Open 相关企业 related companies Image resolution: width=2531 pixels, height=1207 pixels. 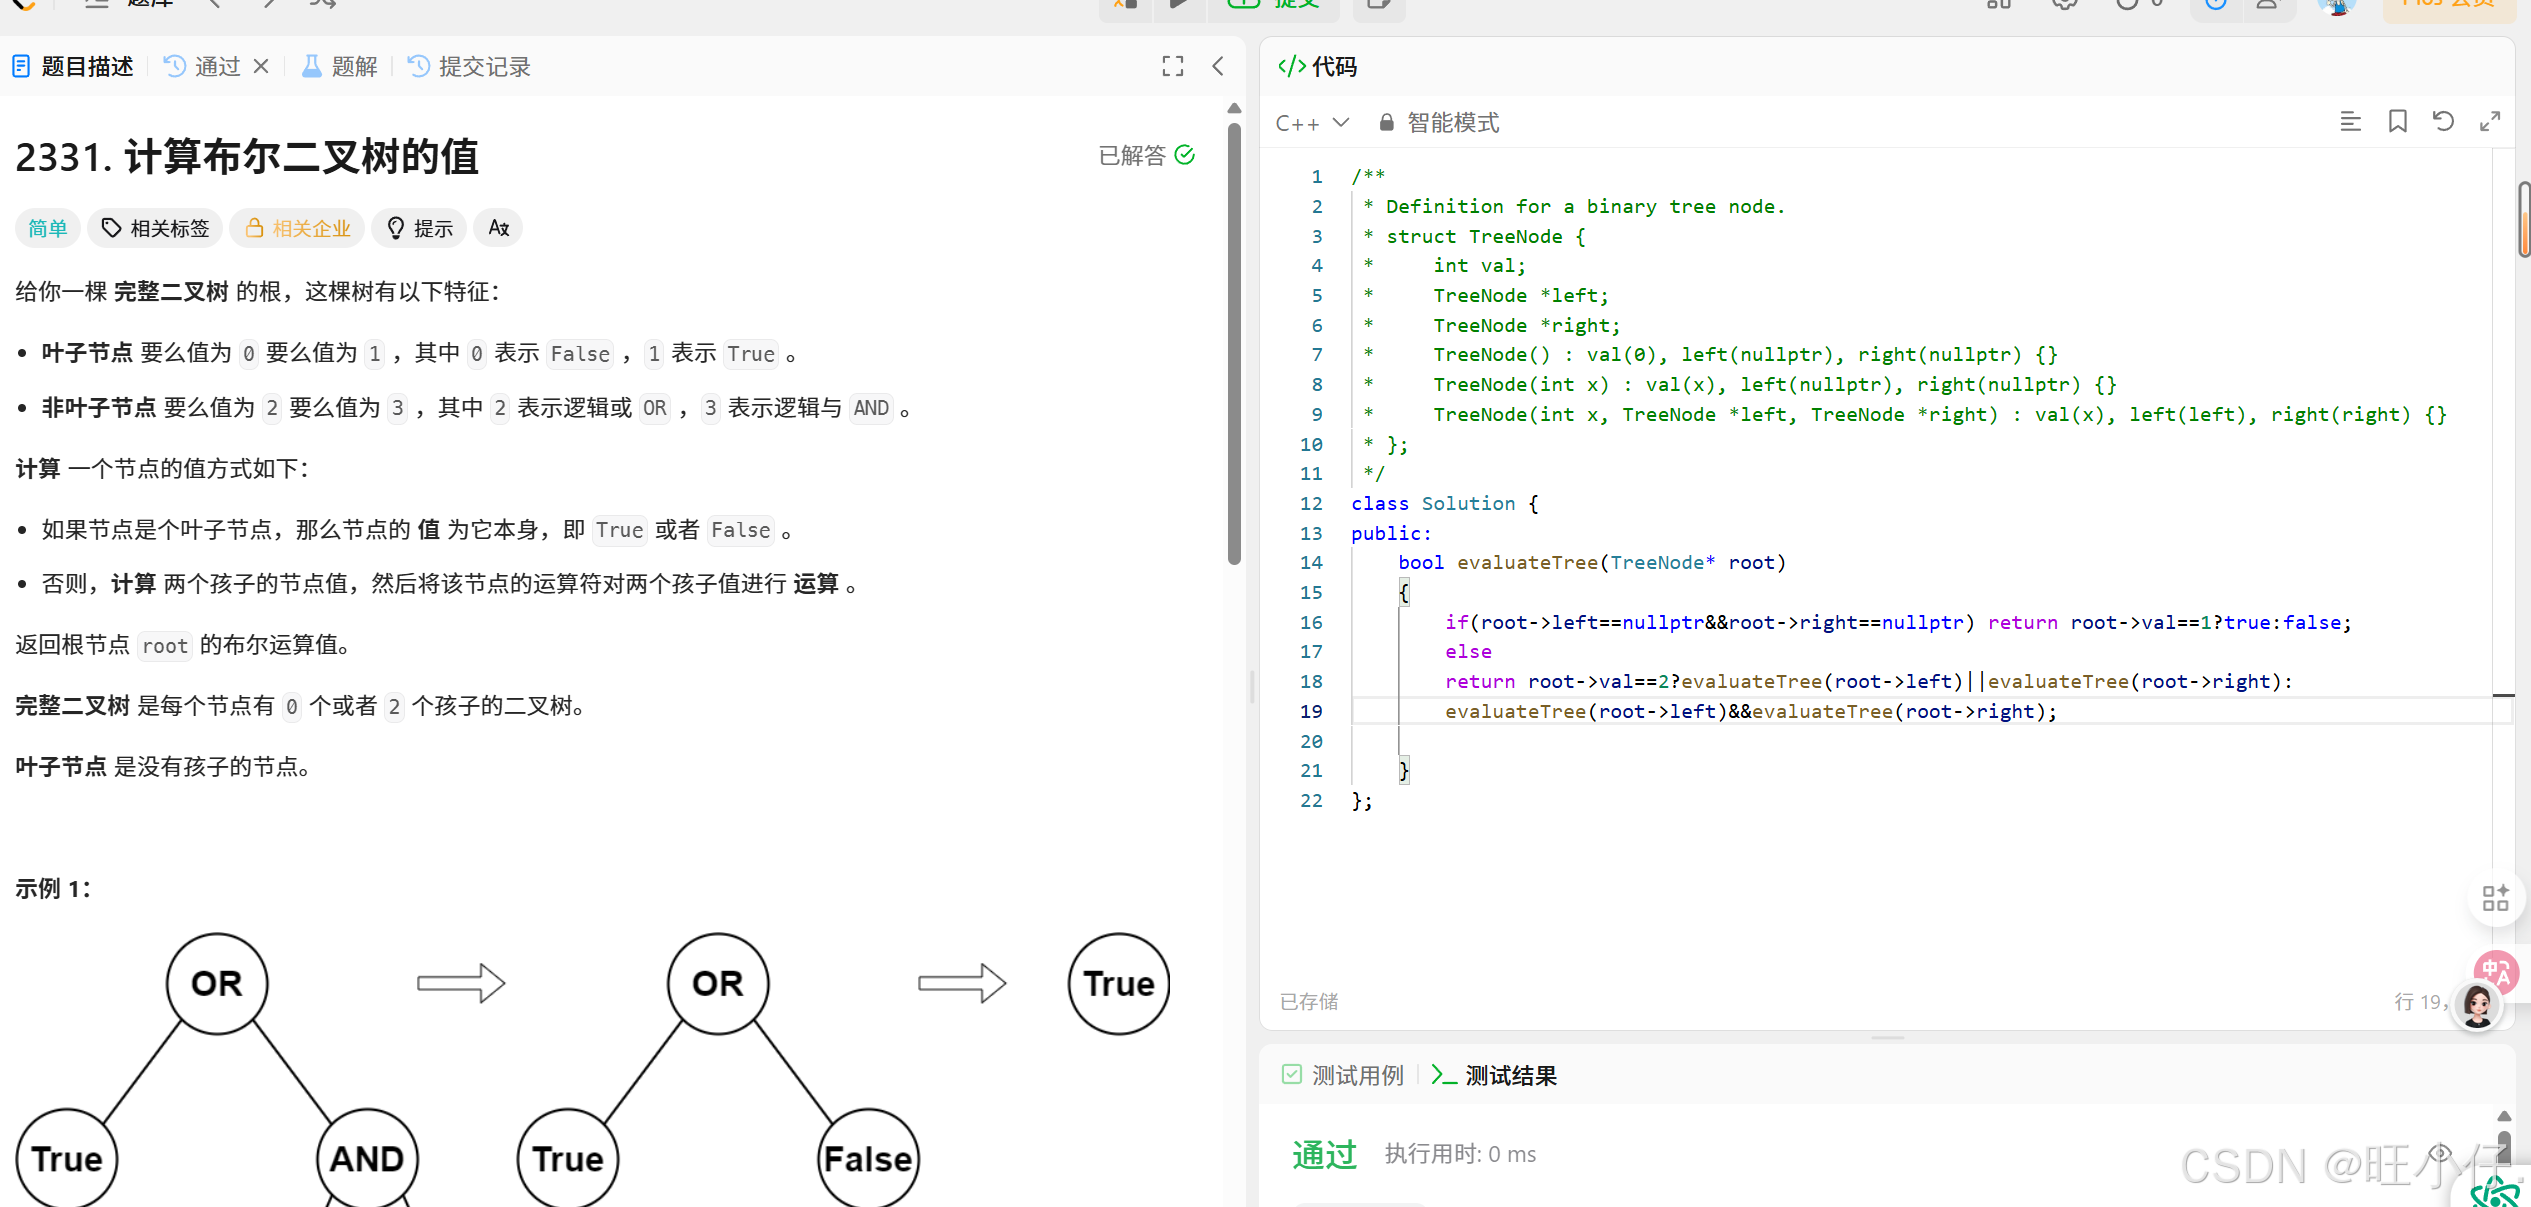[x=297, y=228]
